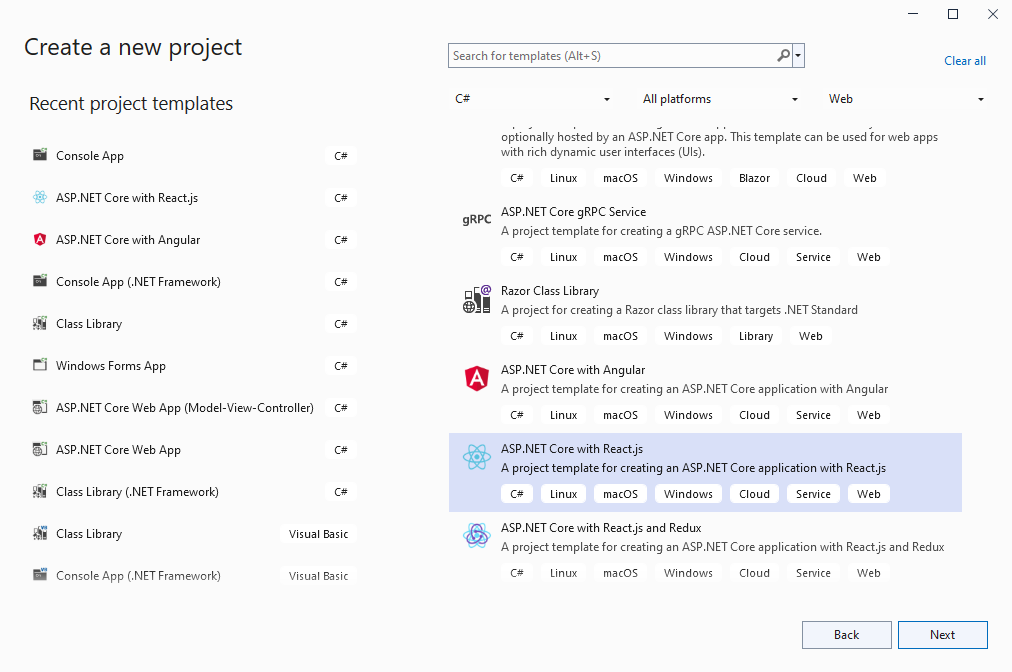Click the Visual Basic label beside Class Library
The image size is (1012, 672).
pos(318,534)
